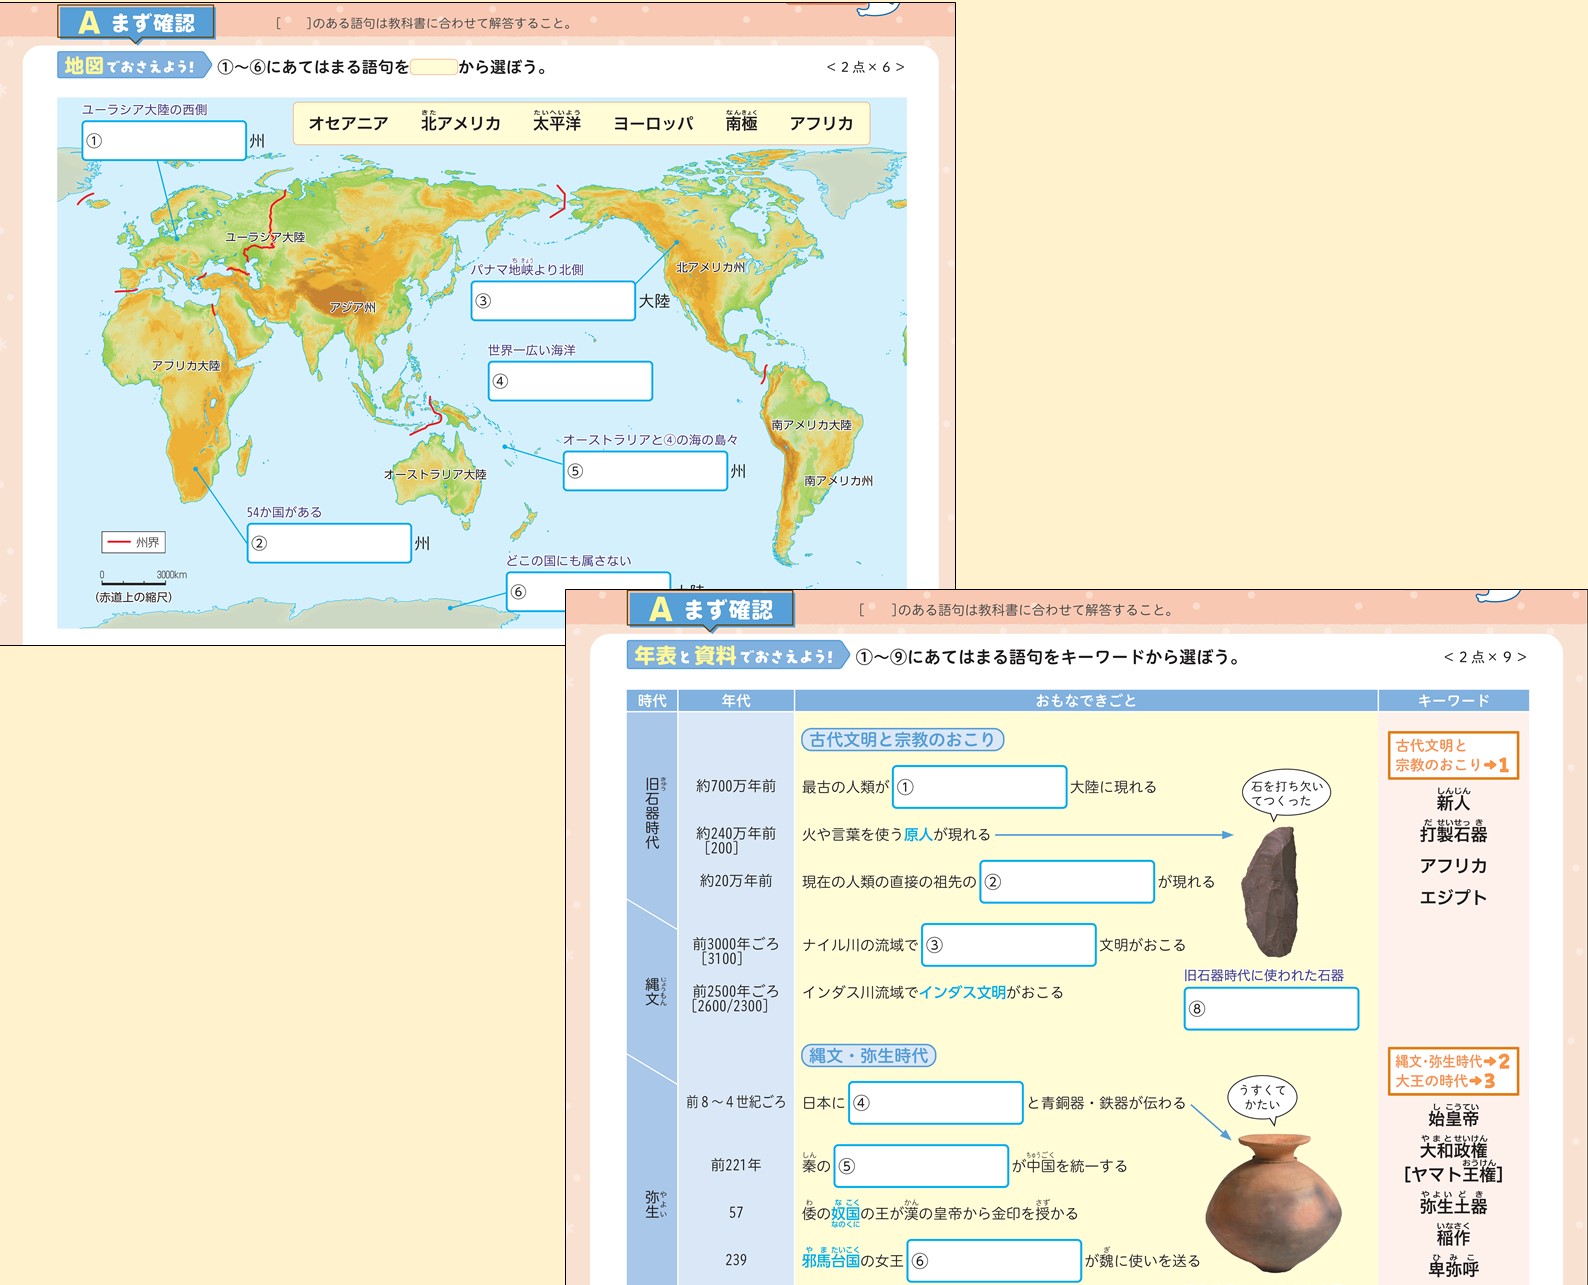Click answer box ⑥ after 邪馬台国の女王
The width and height of the screenshot is (1588, 1285).
click(x=994, y=1261)
